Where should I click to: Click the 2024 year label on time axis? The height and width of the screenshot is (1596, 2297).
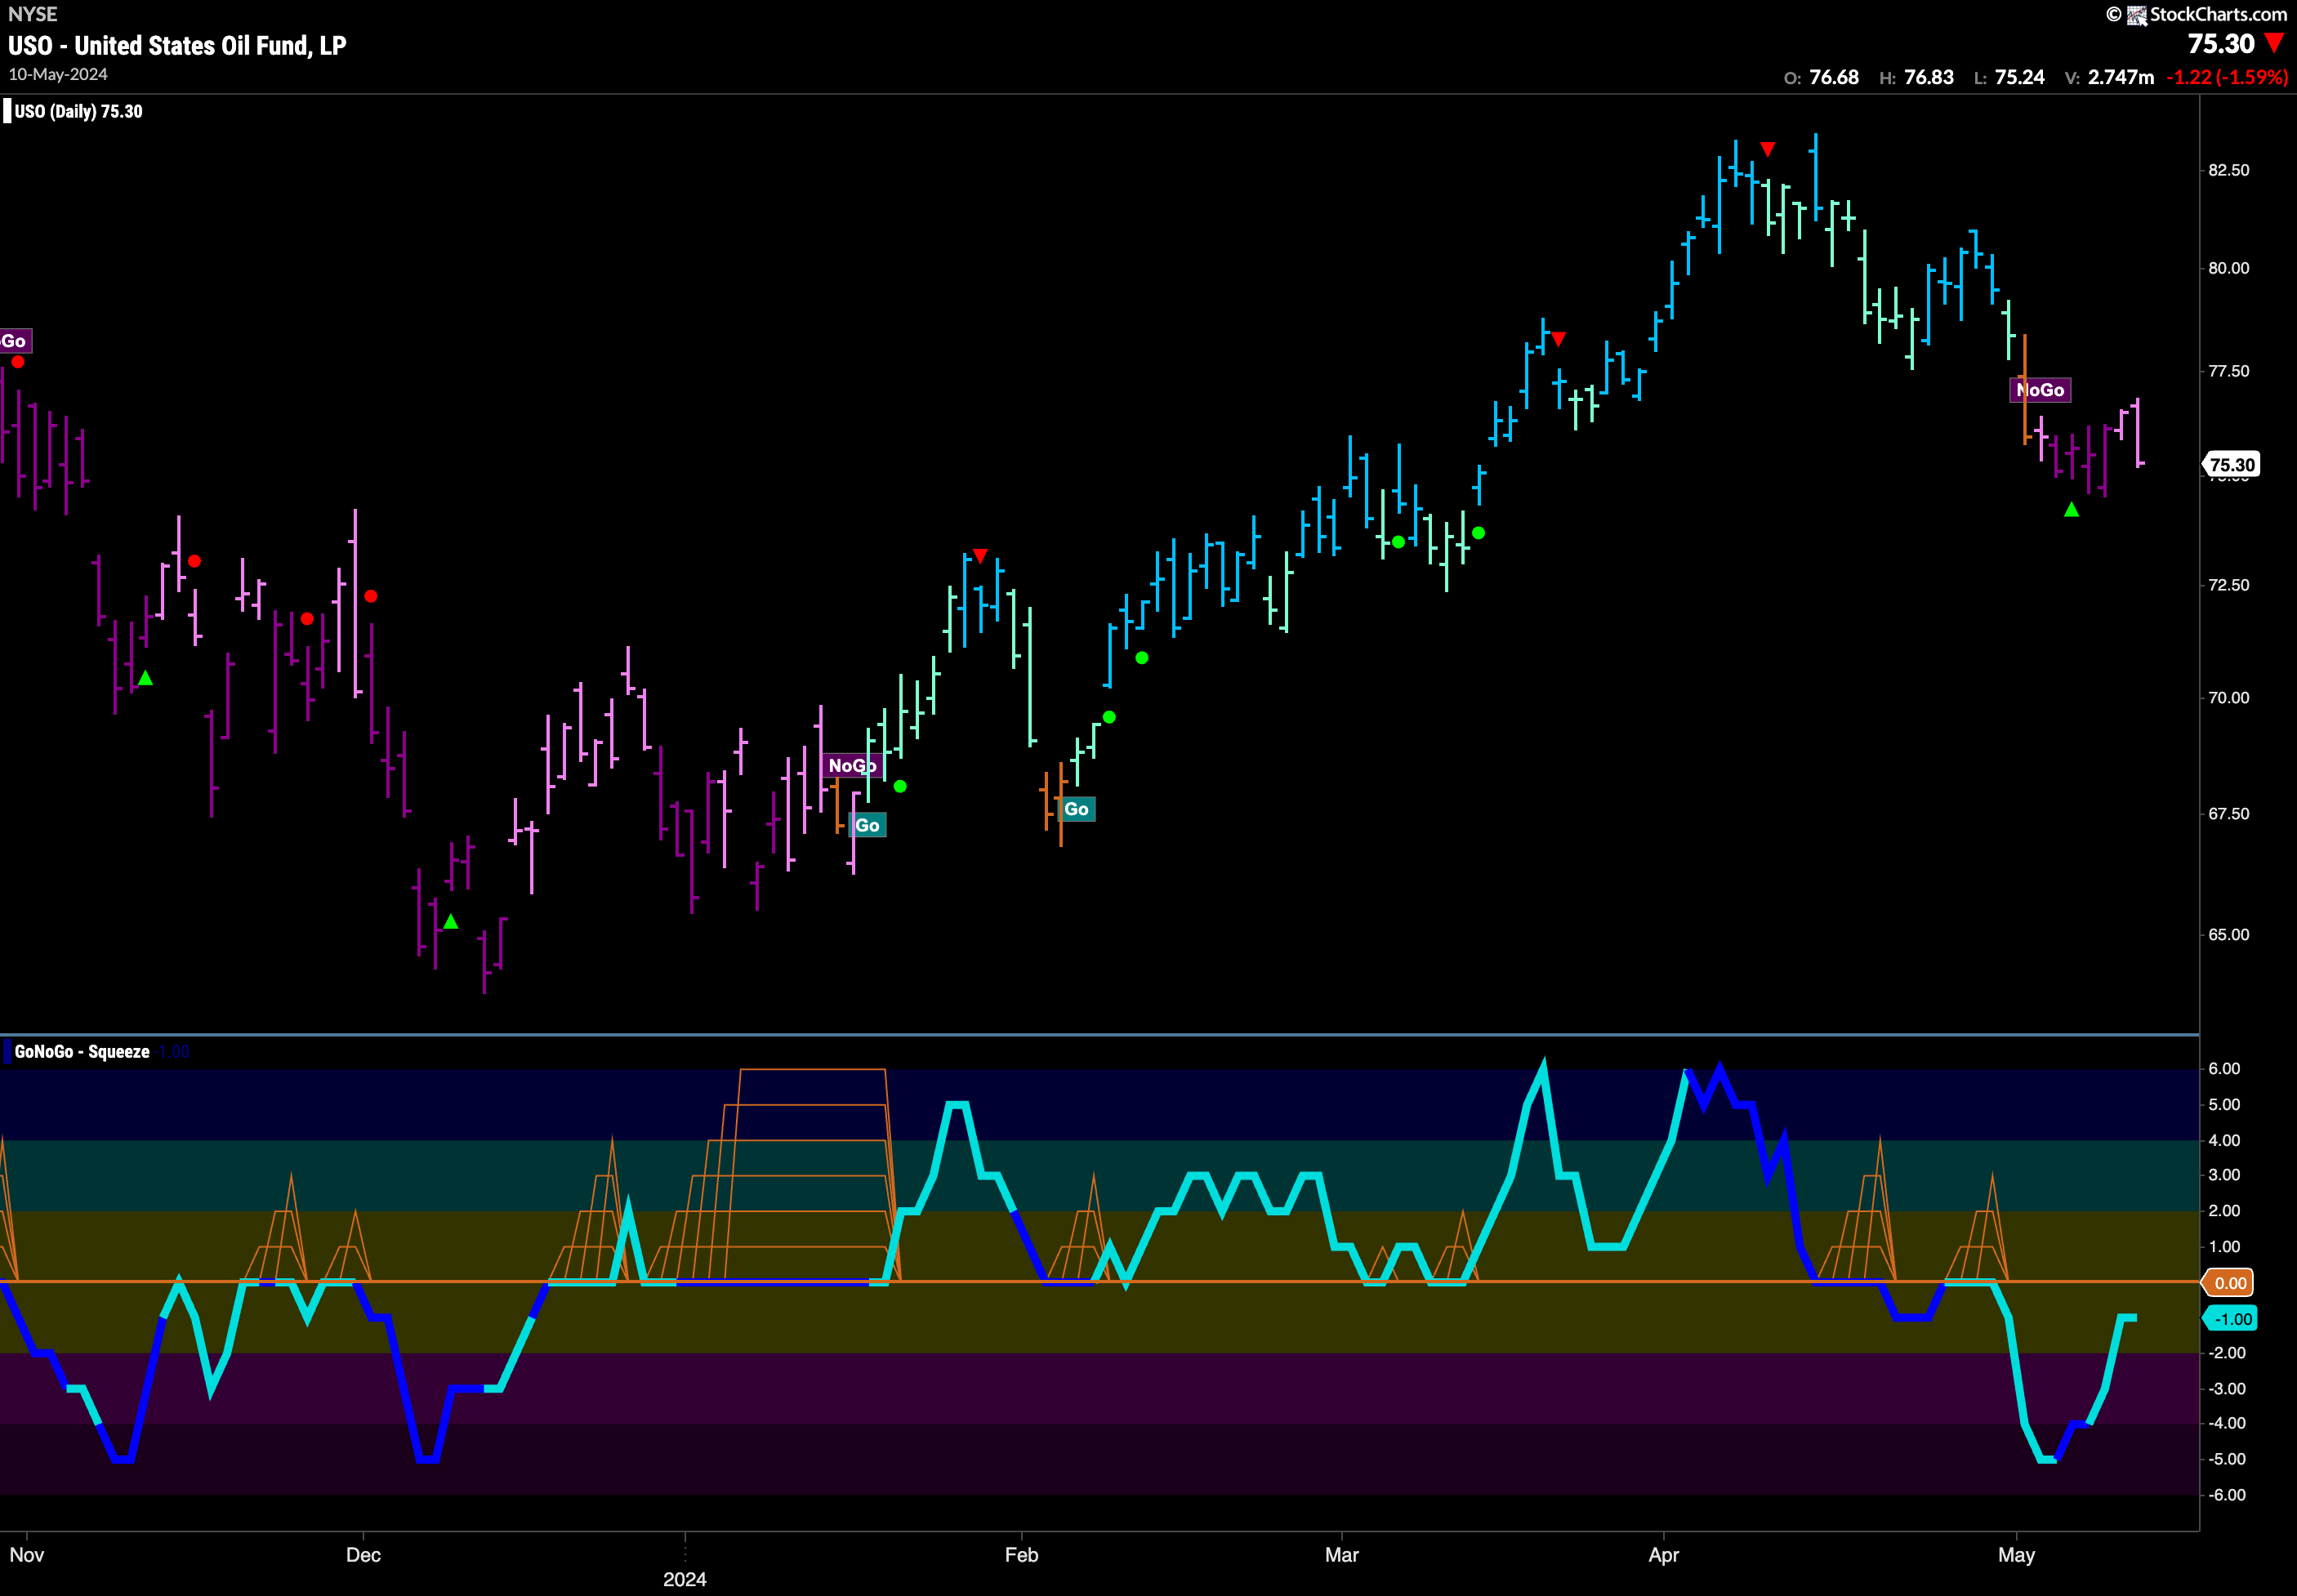tap(685, 1579)
